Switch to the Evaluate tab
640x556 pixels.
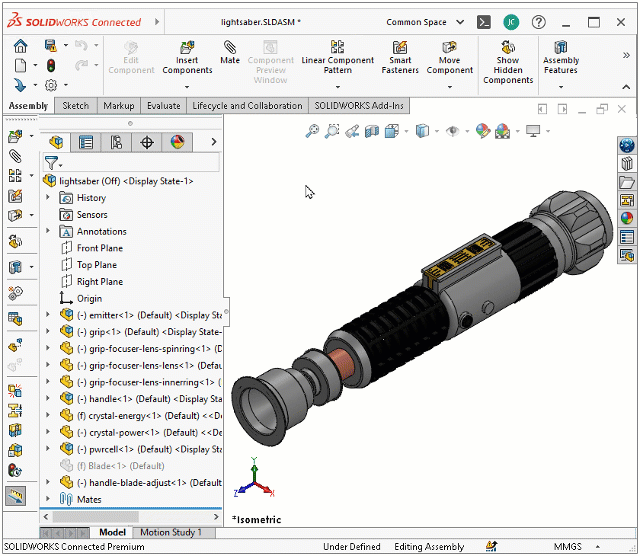click(x=164, y=106)
